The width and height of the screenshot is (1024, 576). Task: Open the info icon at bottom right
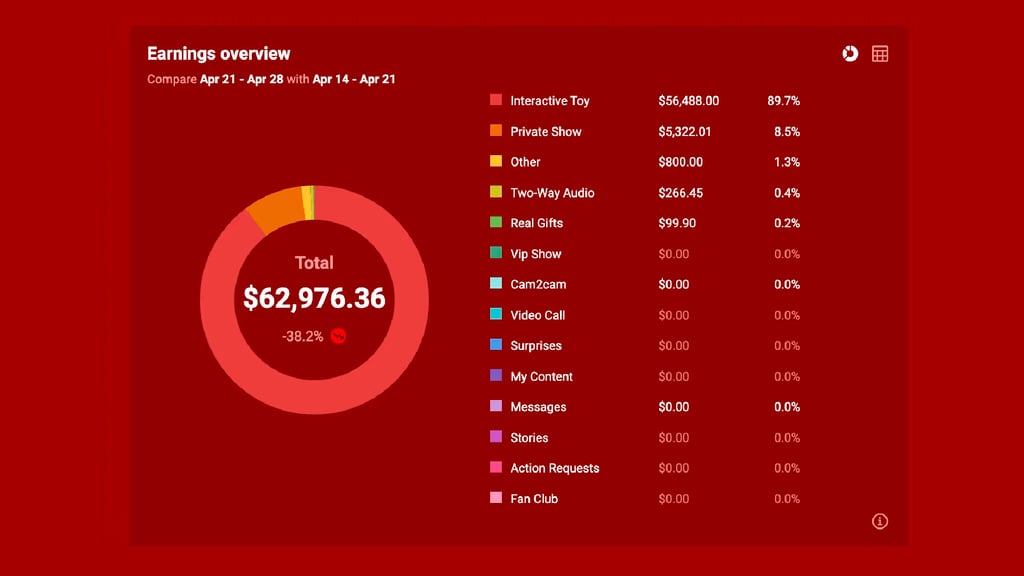click(880, 521)
